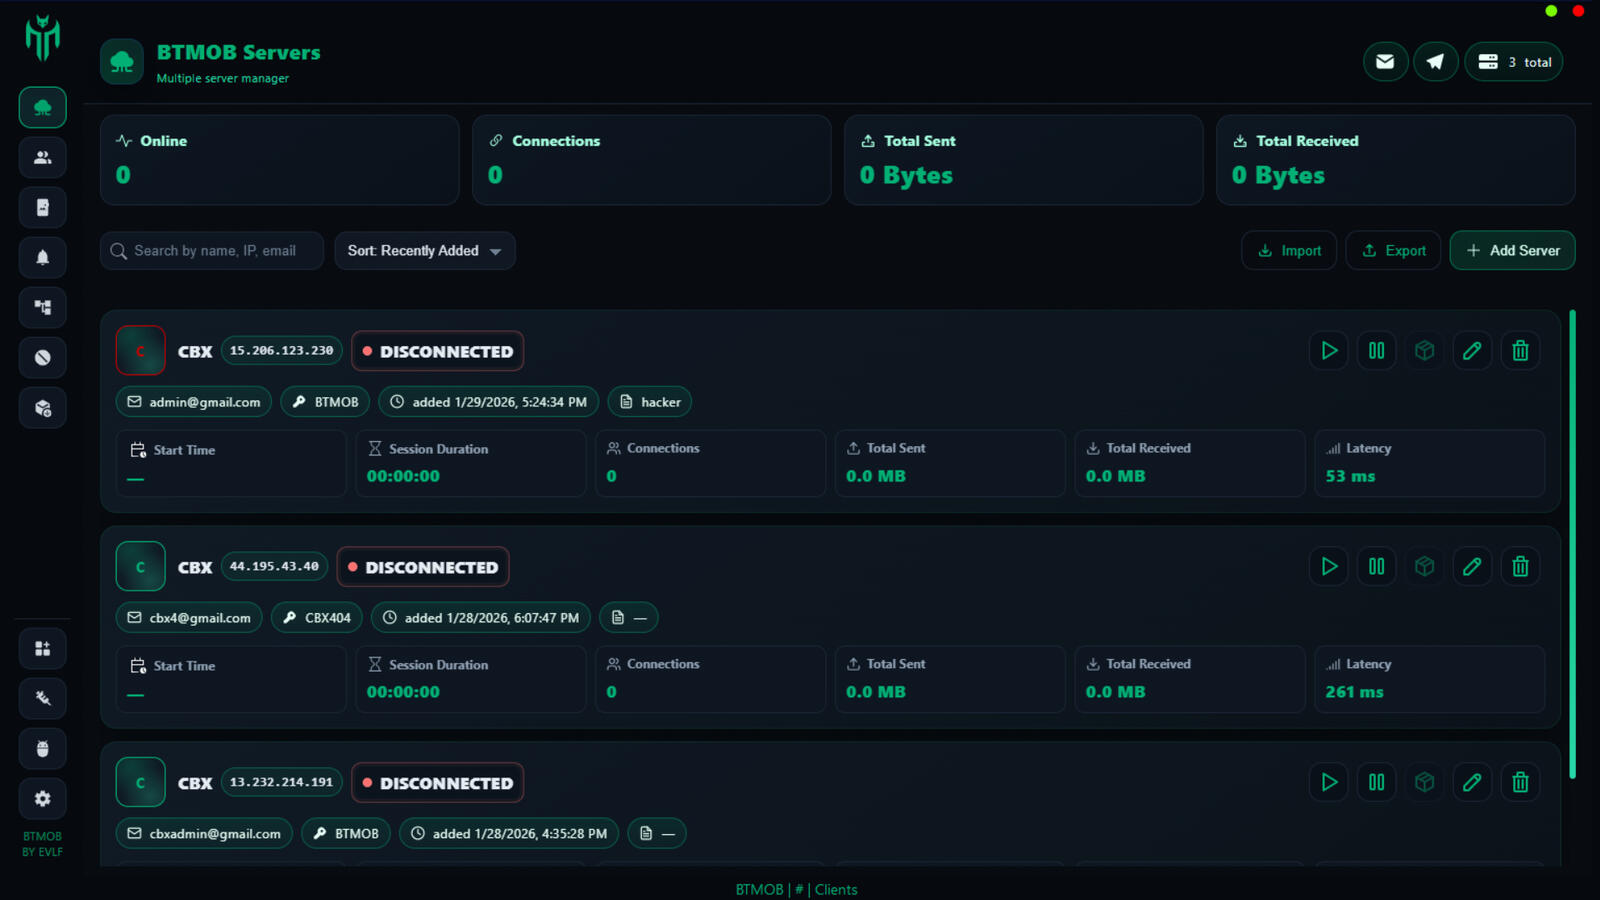
Task: Pause server 44.195.43.40
Action: [x=1377, y=567]
